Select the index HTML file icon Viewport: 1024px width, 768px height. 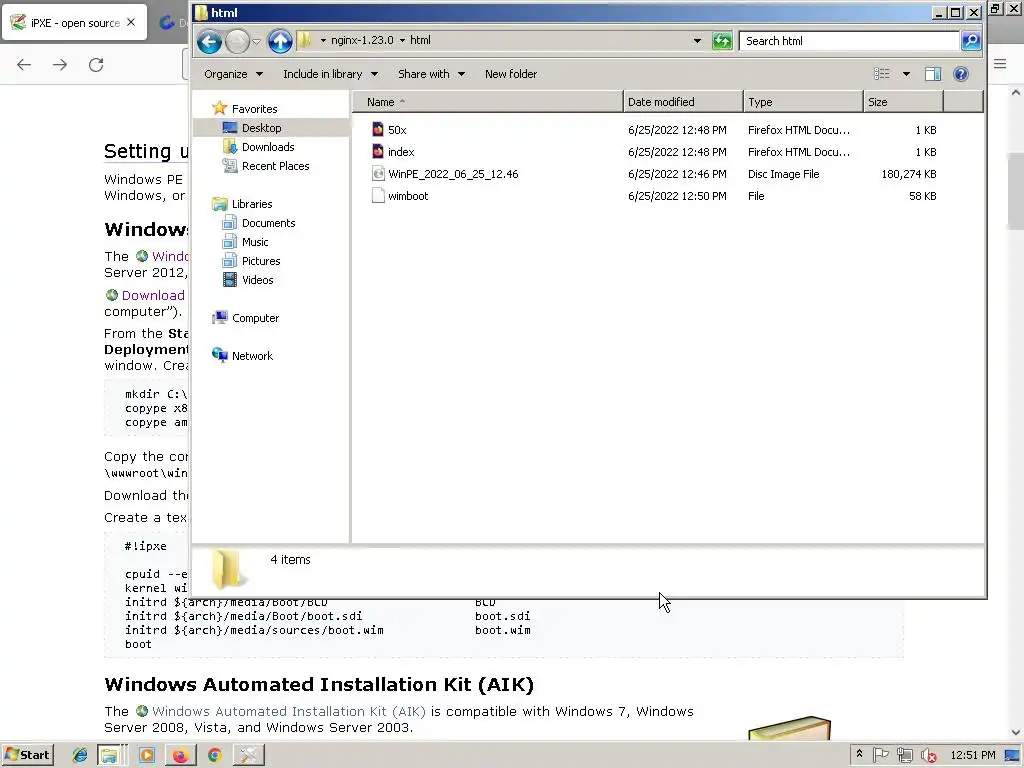pyautogui.click(x=378, y=152)
